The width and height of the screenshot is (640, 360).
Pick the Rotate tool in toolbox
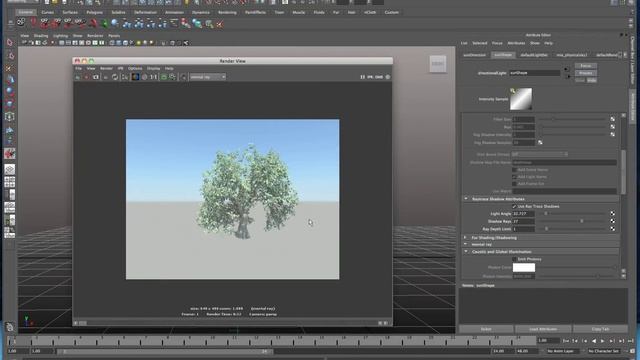click(10, 91)
